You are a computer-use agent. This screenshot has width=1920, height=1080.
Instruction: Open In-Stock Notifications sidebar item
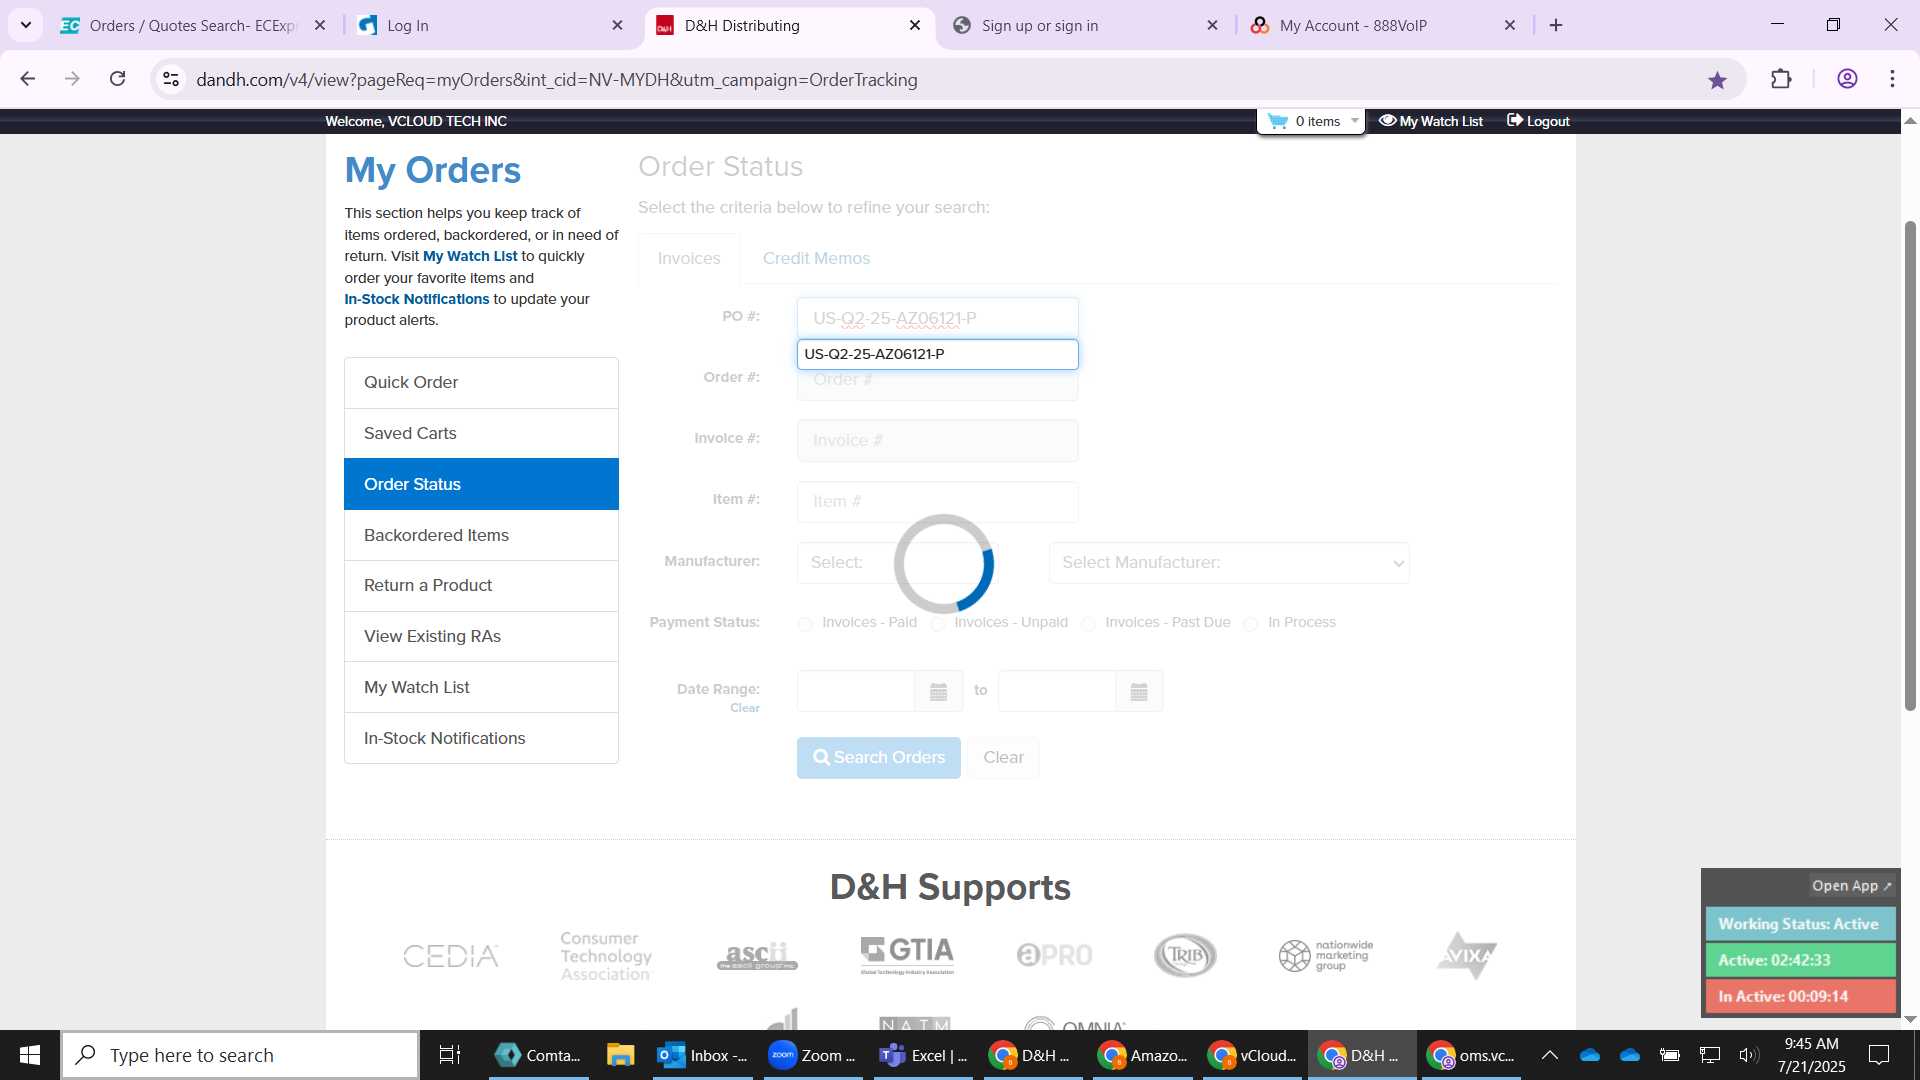click(481, 738)
